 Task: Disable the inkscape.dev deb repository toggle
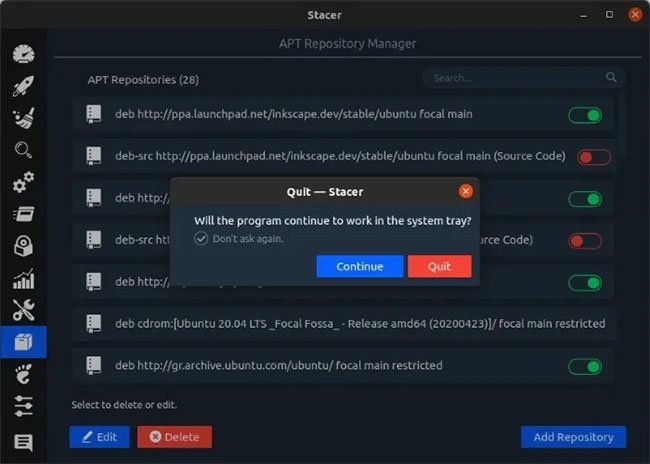(x=585, y=115)
